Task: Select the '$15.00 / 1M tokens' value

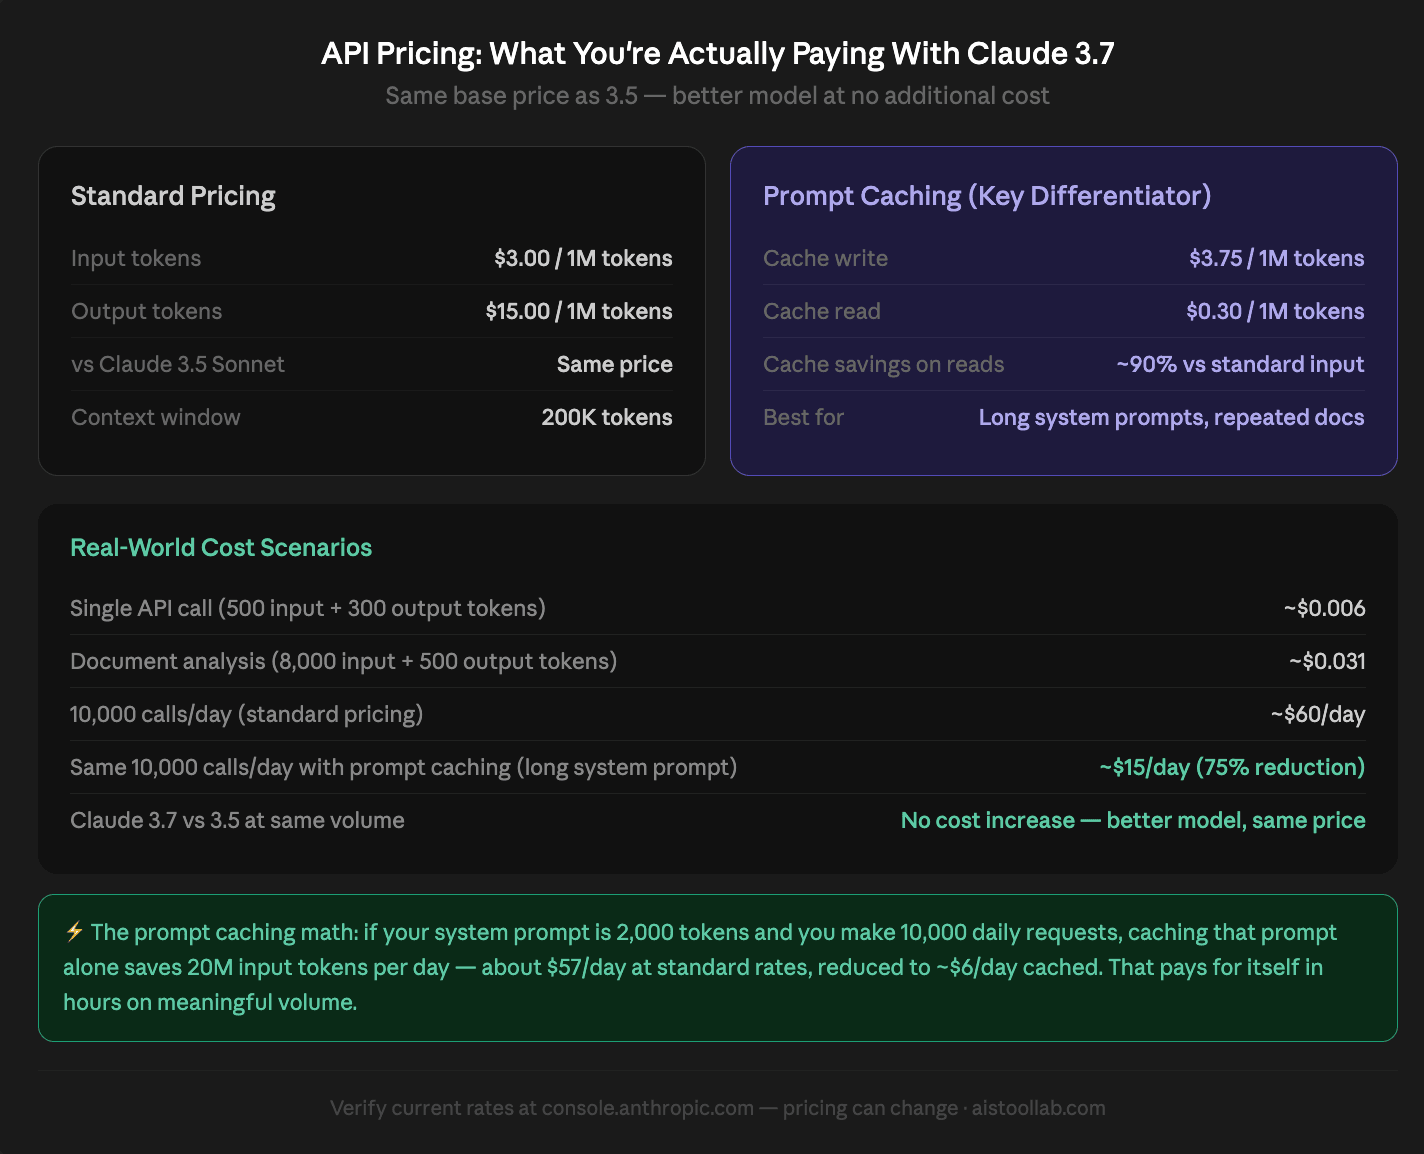Action: pos(579,311)
